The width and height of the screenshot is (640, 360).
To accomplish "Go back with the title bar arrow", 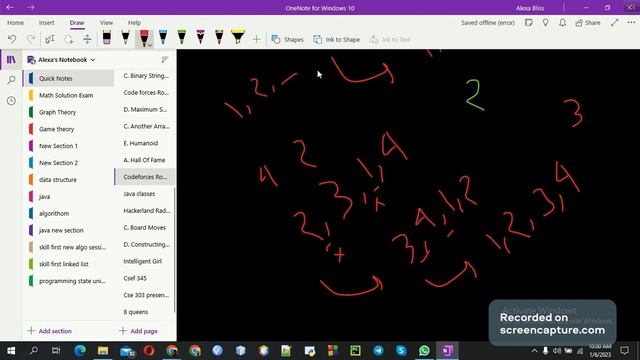I will pos(10,7).
